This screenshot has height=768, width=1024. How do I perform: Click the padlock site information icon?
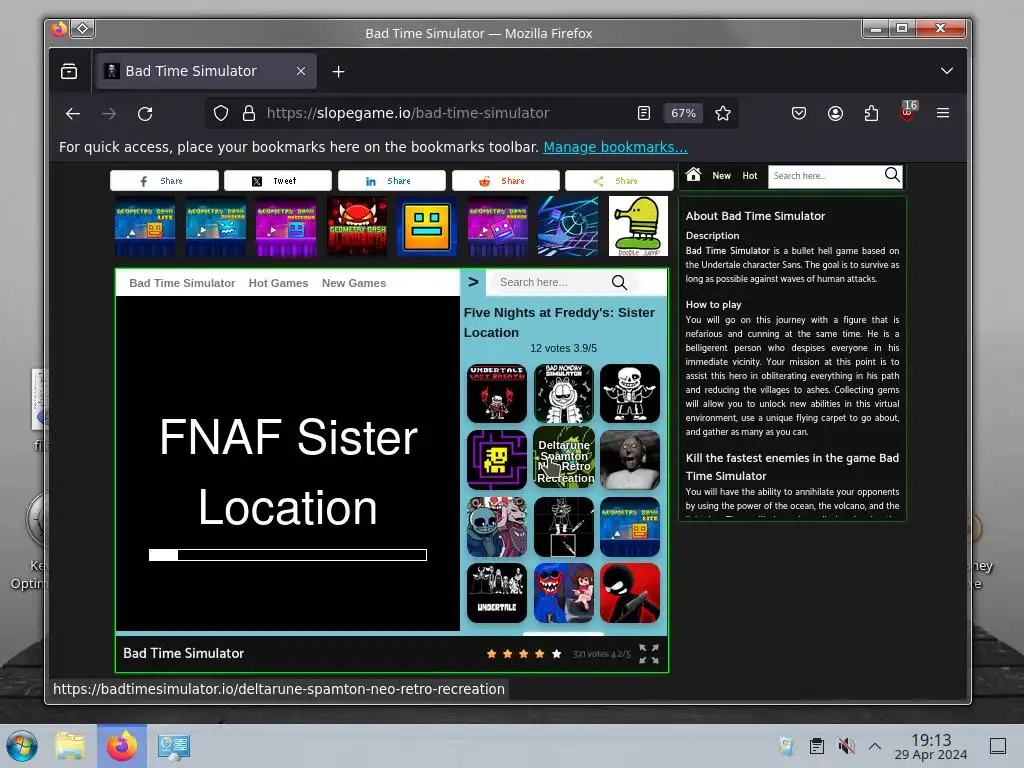pyautogui.click(x=249, y=114)
